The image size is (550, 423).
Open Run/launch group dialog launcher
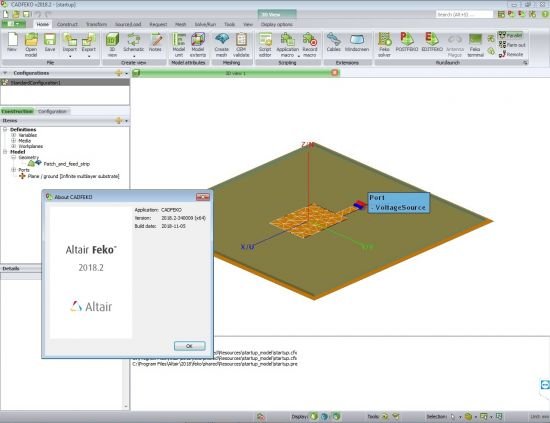pos(525,63)
